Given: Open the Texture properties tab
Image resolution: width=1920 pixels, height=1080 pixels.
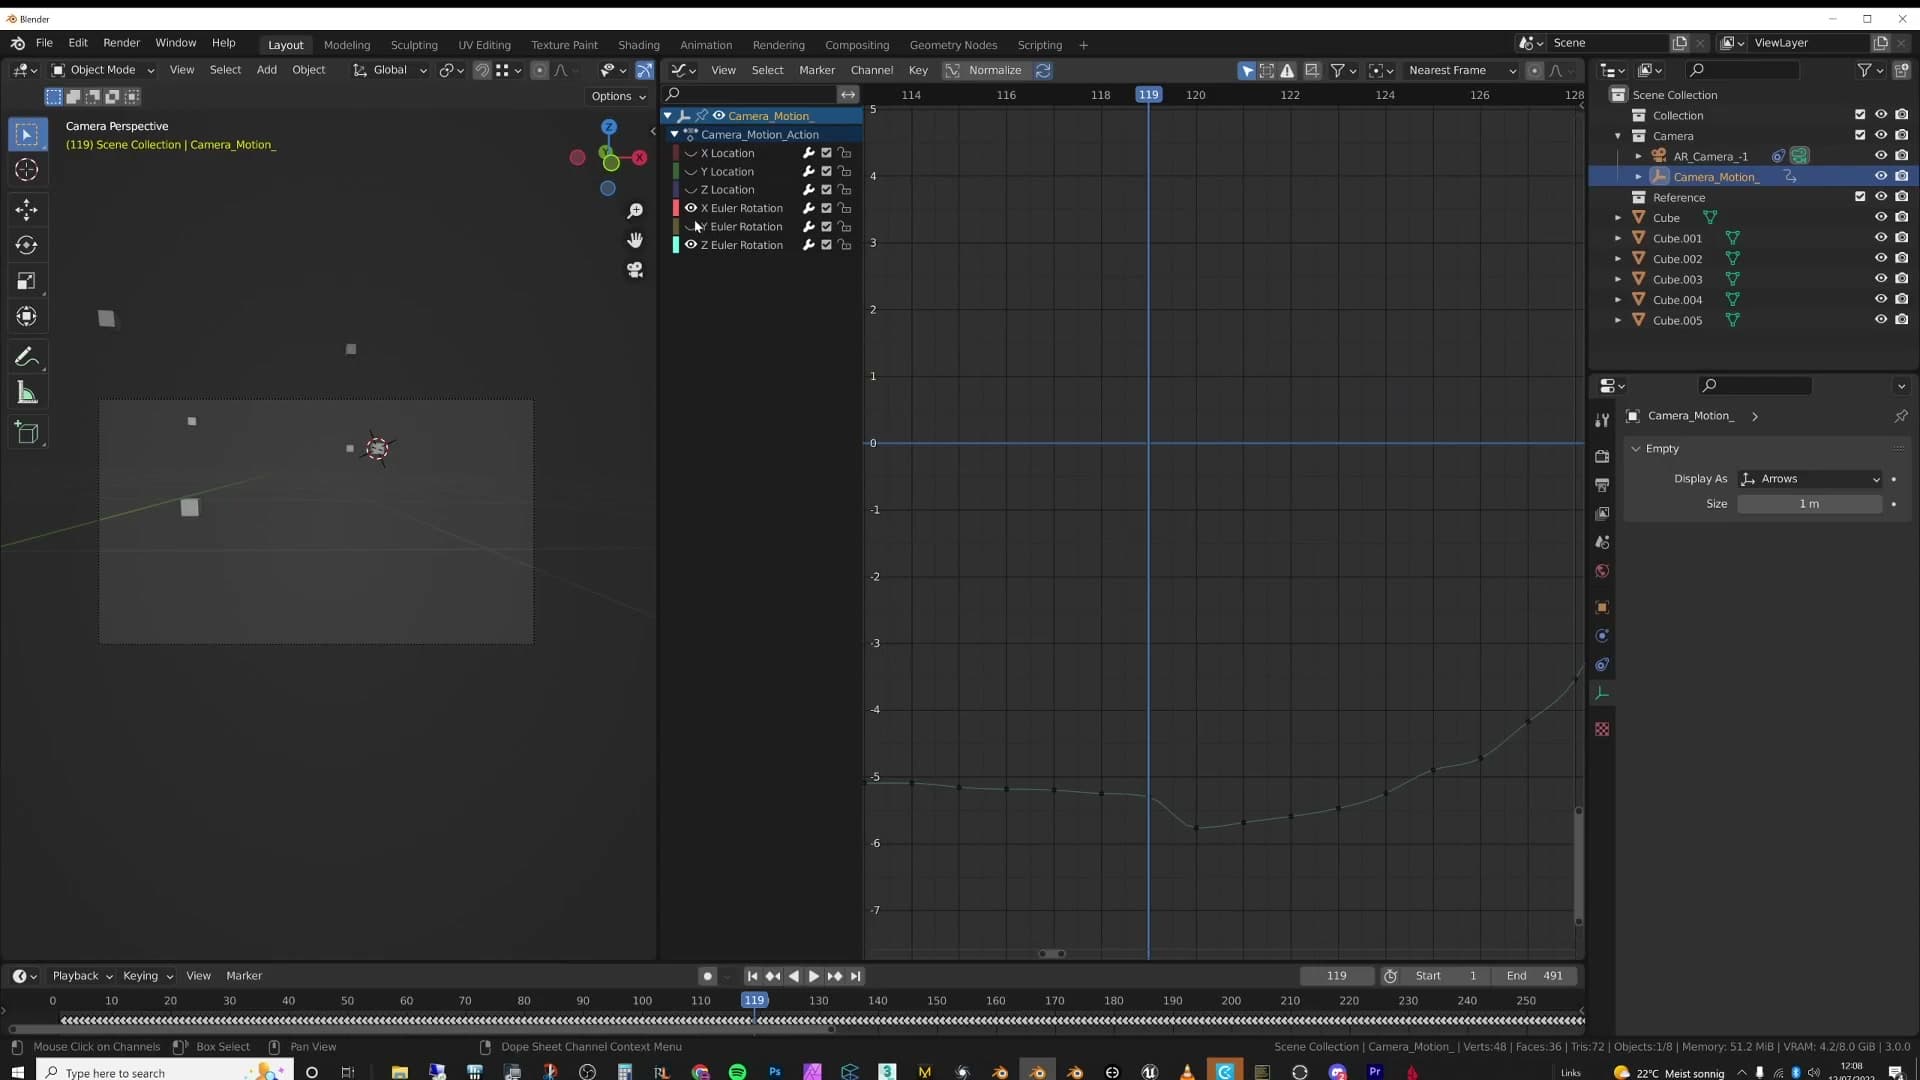Looking at the screenshot, I should point(1602,729).
